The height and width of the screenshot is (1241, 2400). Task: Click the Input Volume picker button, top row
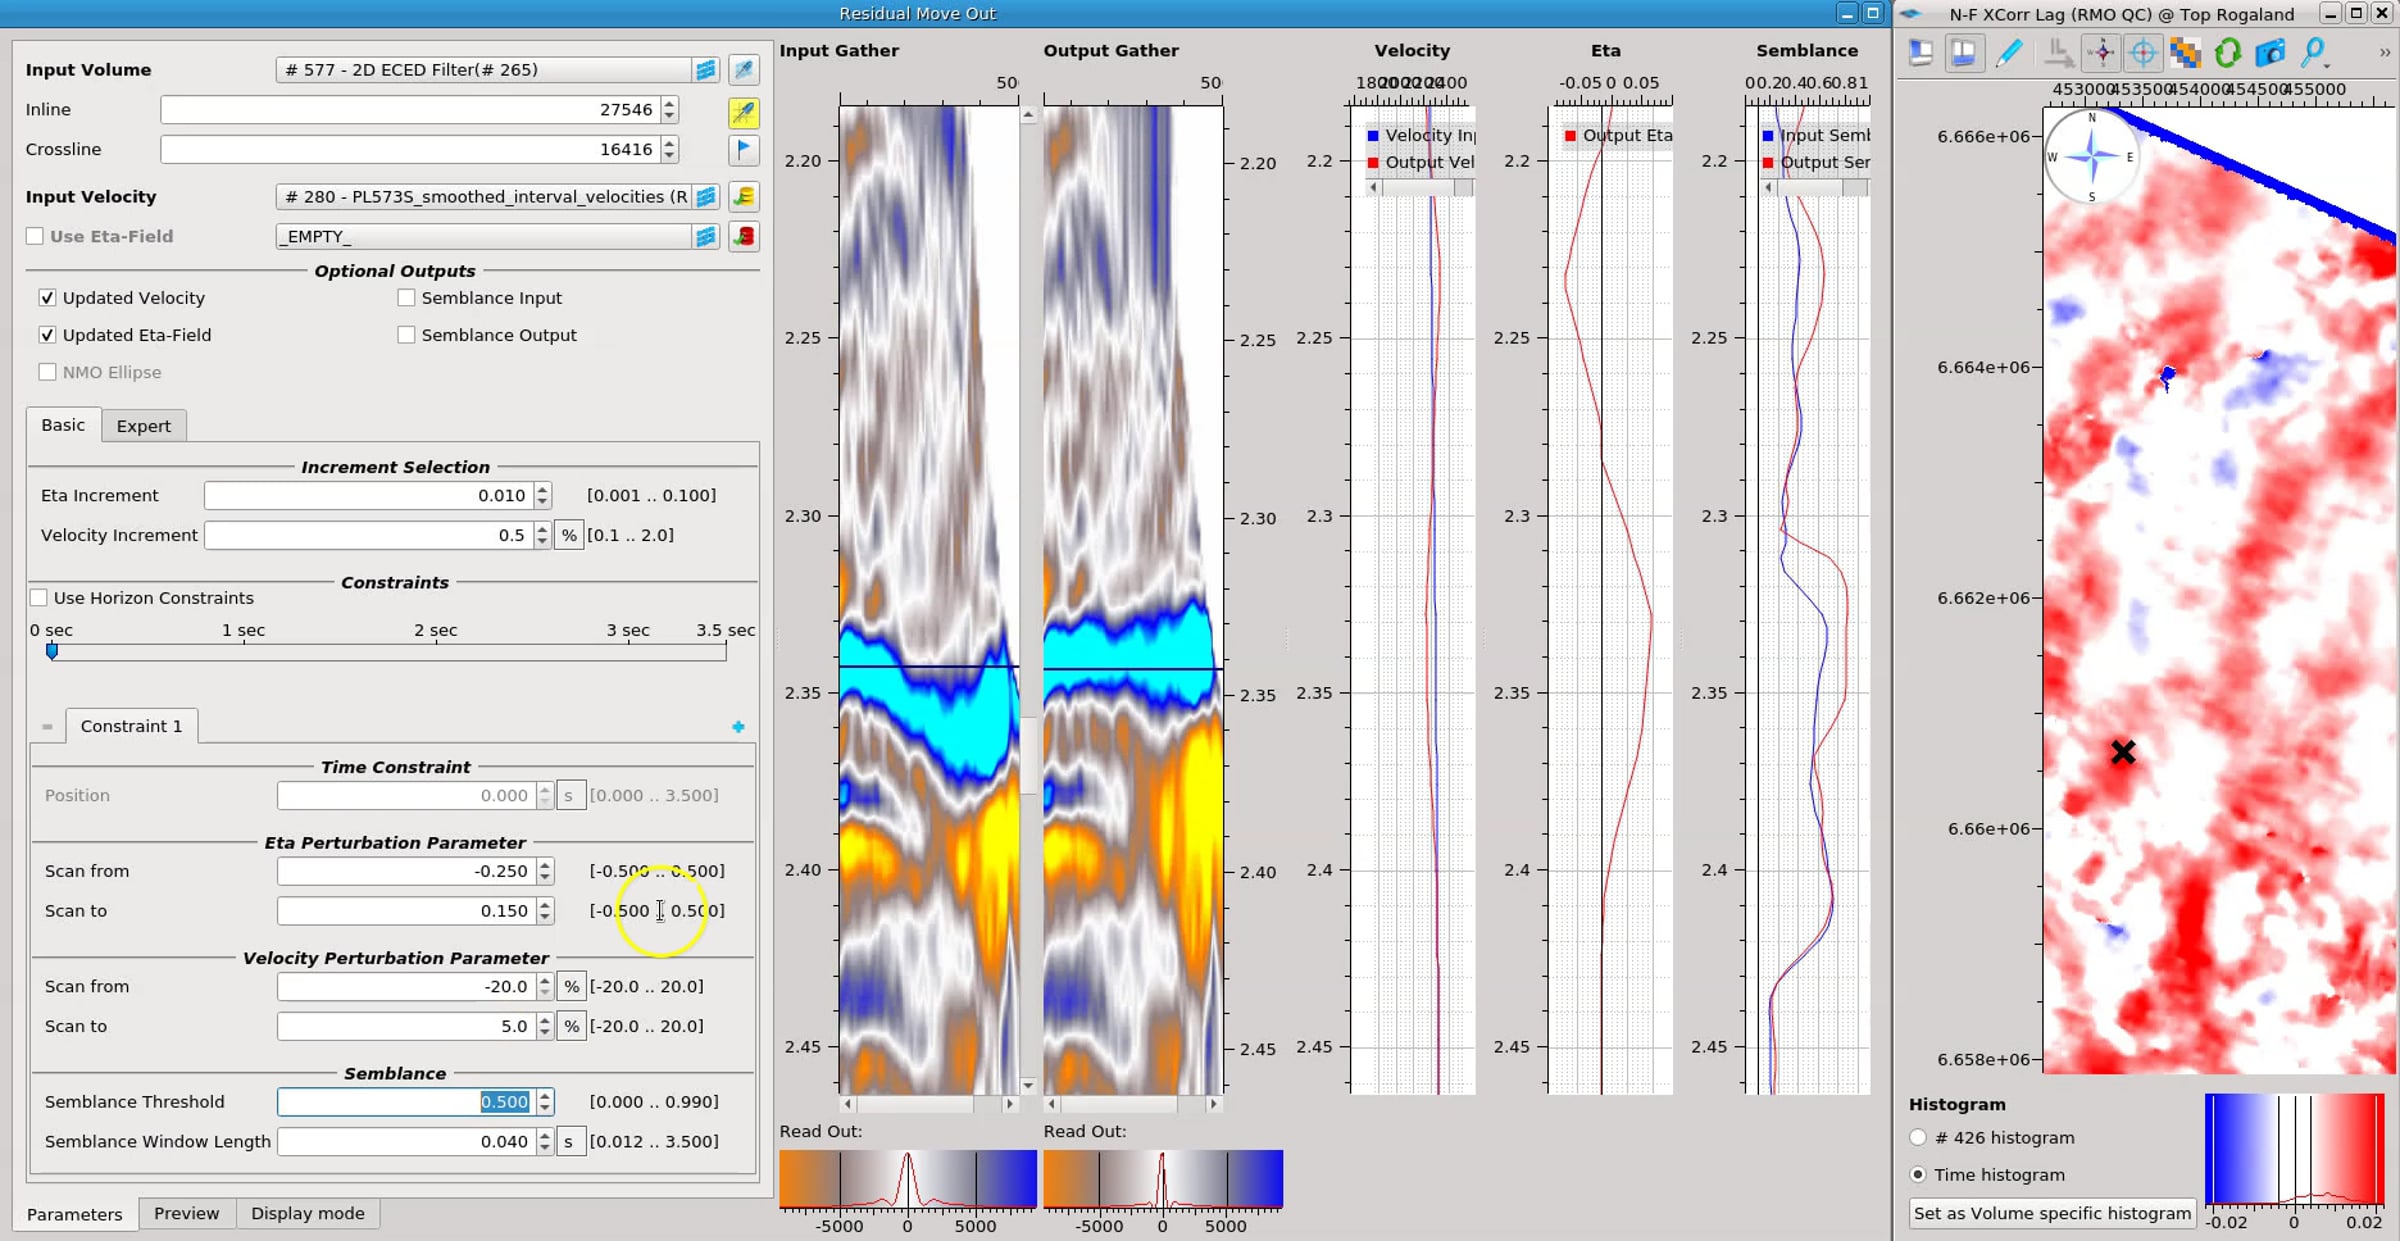pos(744,69)
